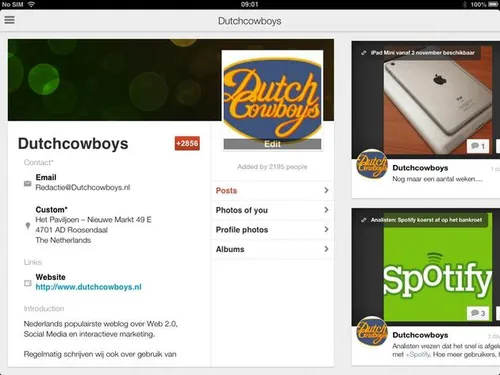This screenshot has width=500, height=375.
Task: Click the email envelope icon
Action: pos(28,183)
